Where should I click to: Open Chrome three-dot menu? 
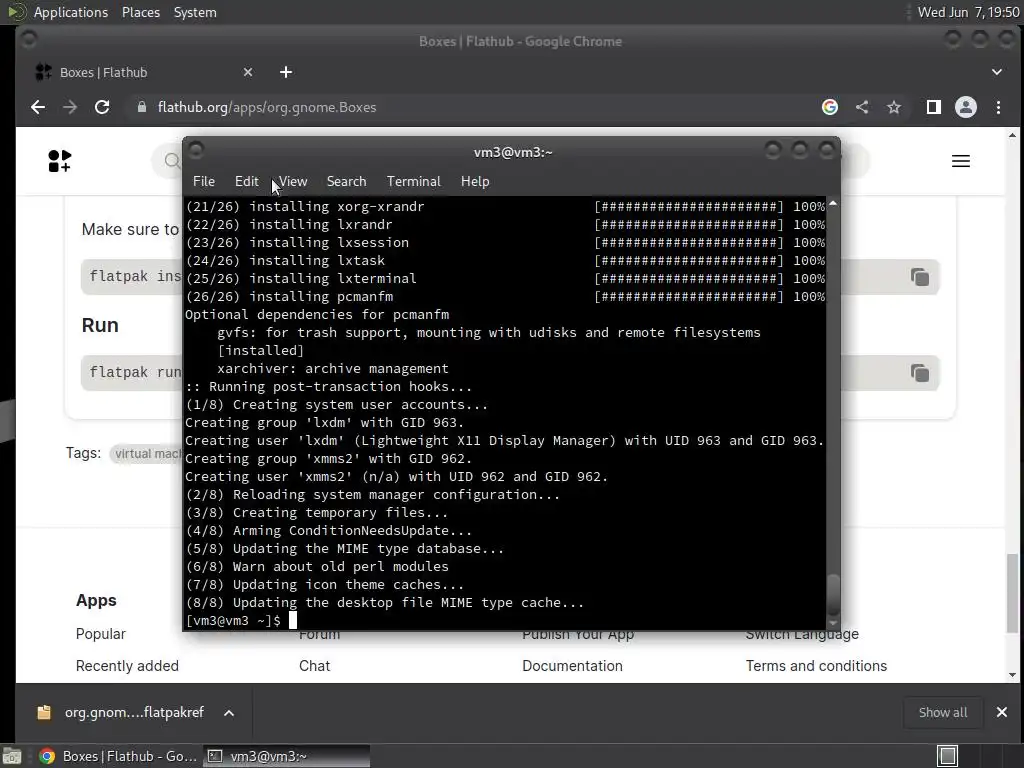[x=998, y=107]
